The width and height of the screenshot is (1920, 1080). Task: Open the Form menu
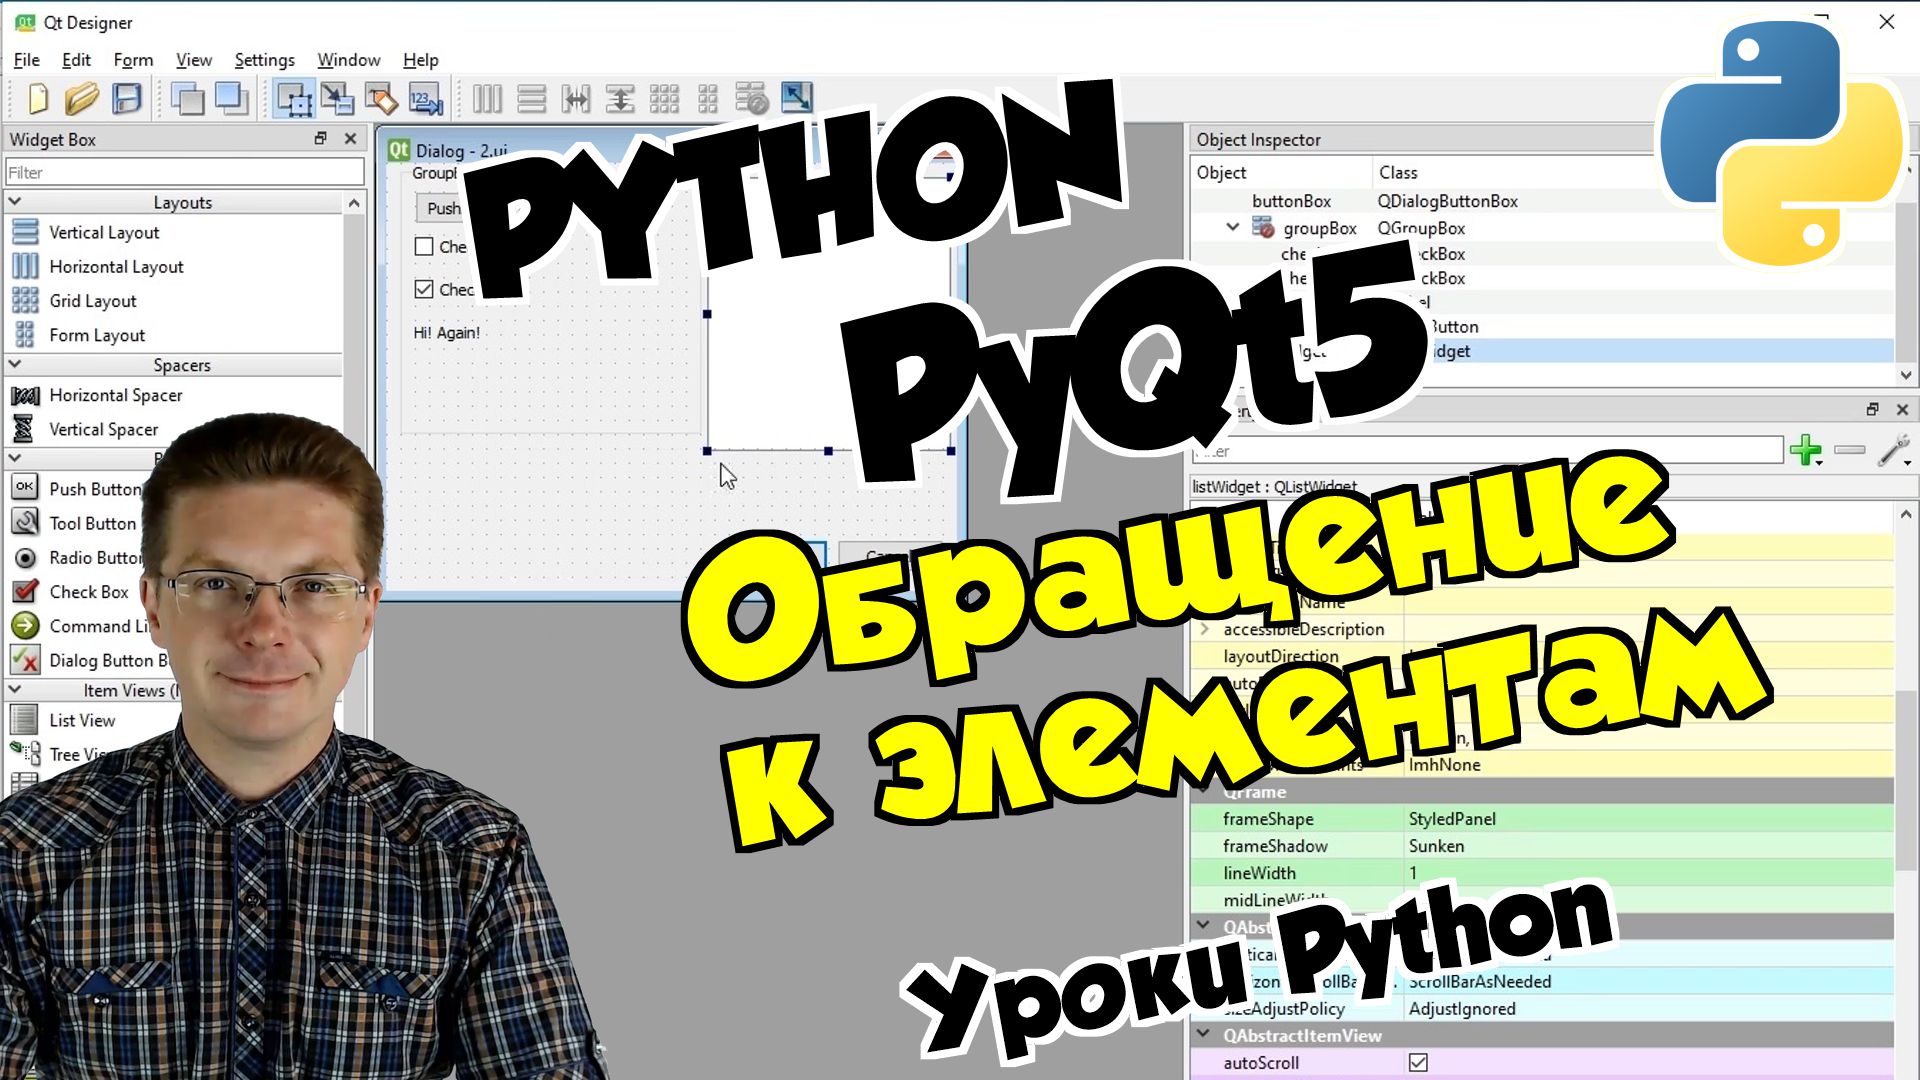coord(133,60)
